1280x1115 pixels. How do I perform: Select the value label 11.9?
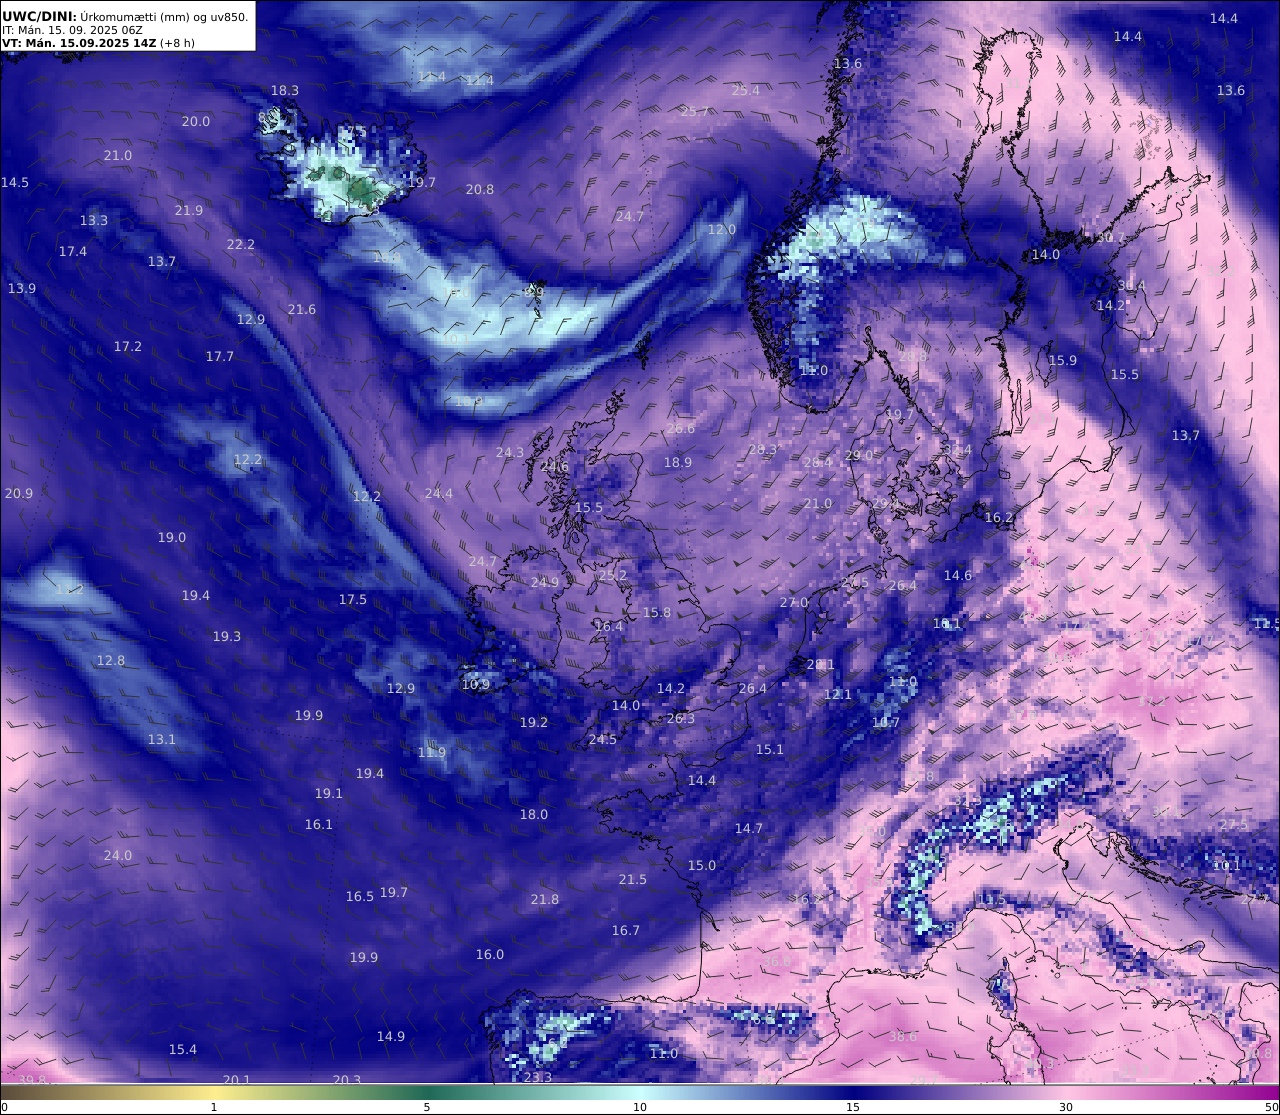[432, 752]
